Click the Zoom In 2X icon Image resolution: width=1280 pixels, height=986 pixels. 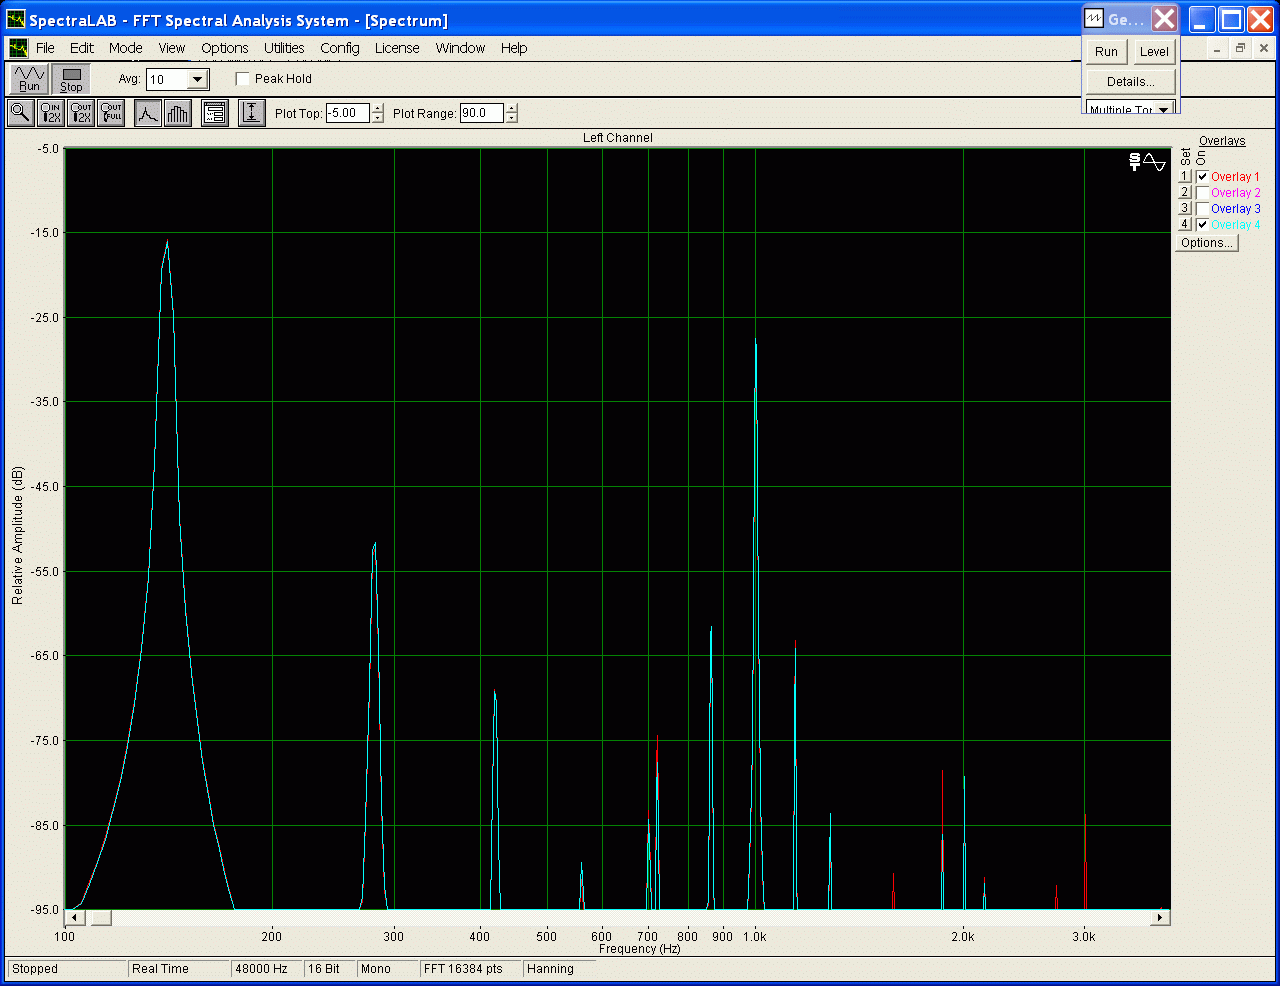pos(50,113)
